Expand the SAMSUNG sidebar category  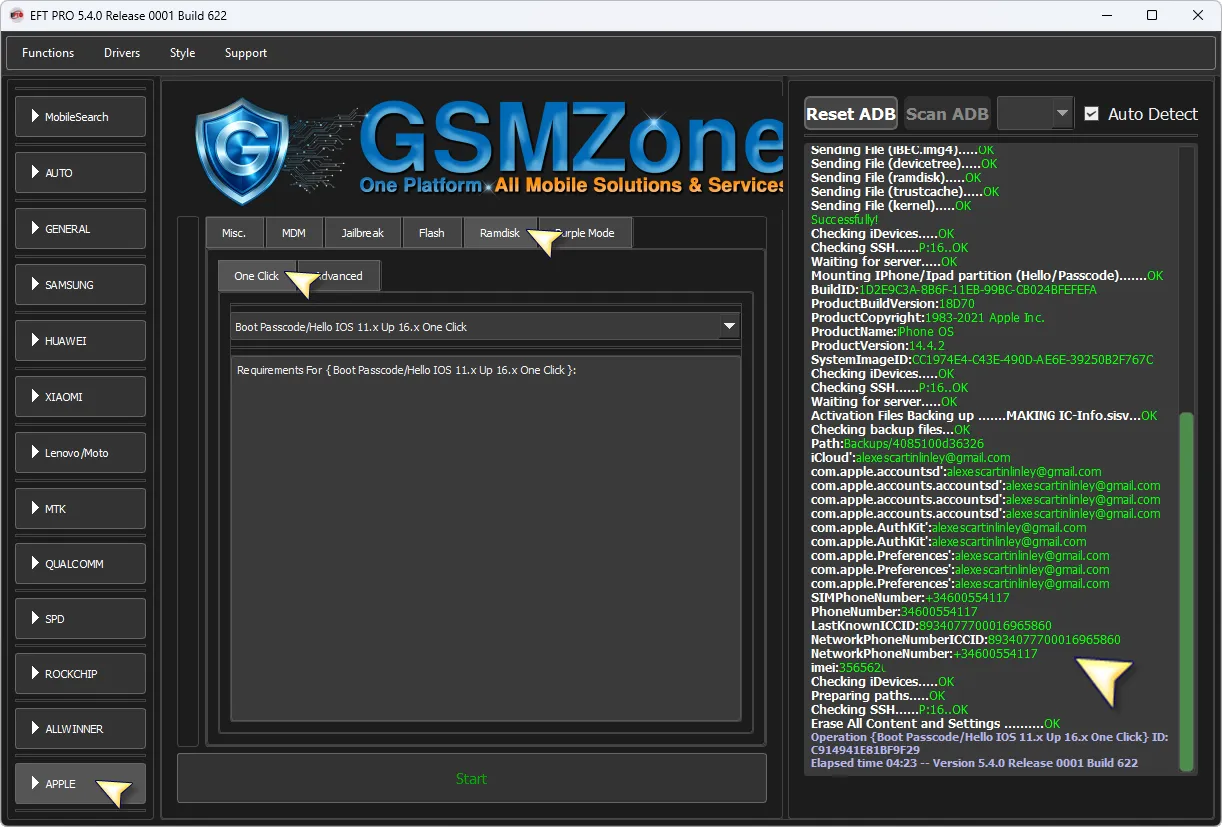80,285
